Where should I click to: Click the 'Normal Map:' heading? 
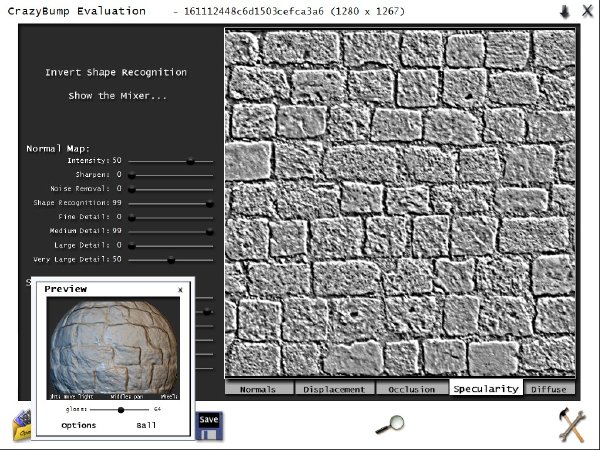click(x=58, y=148)
